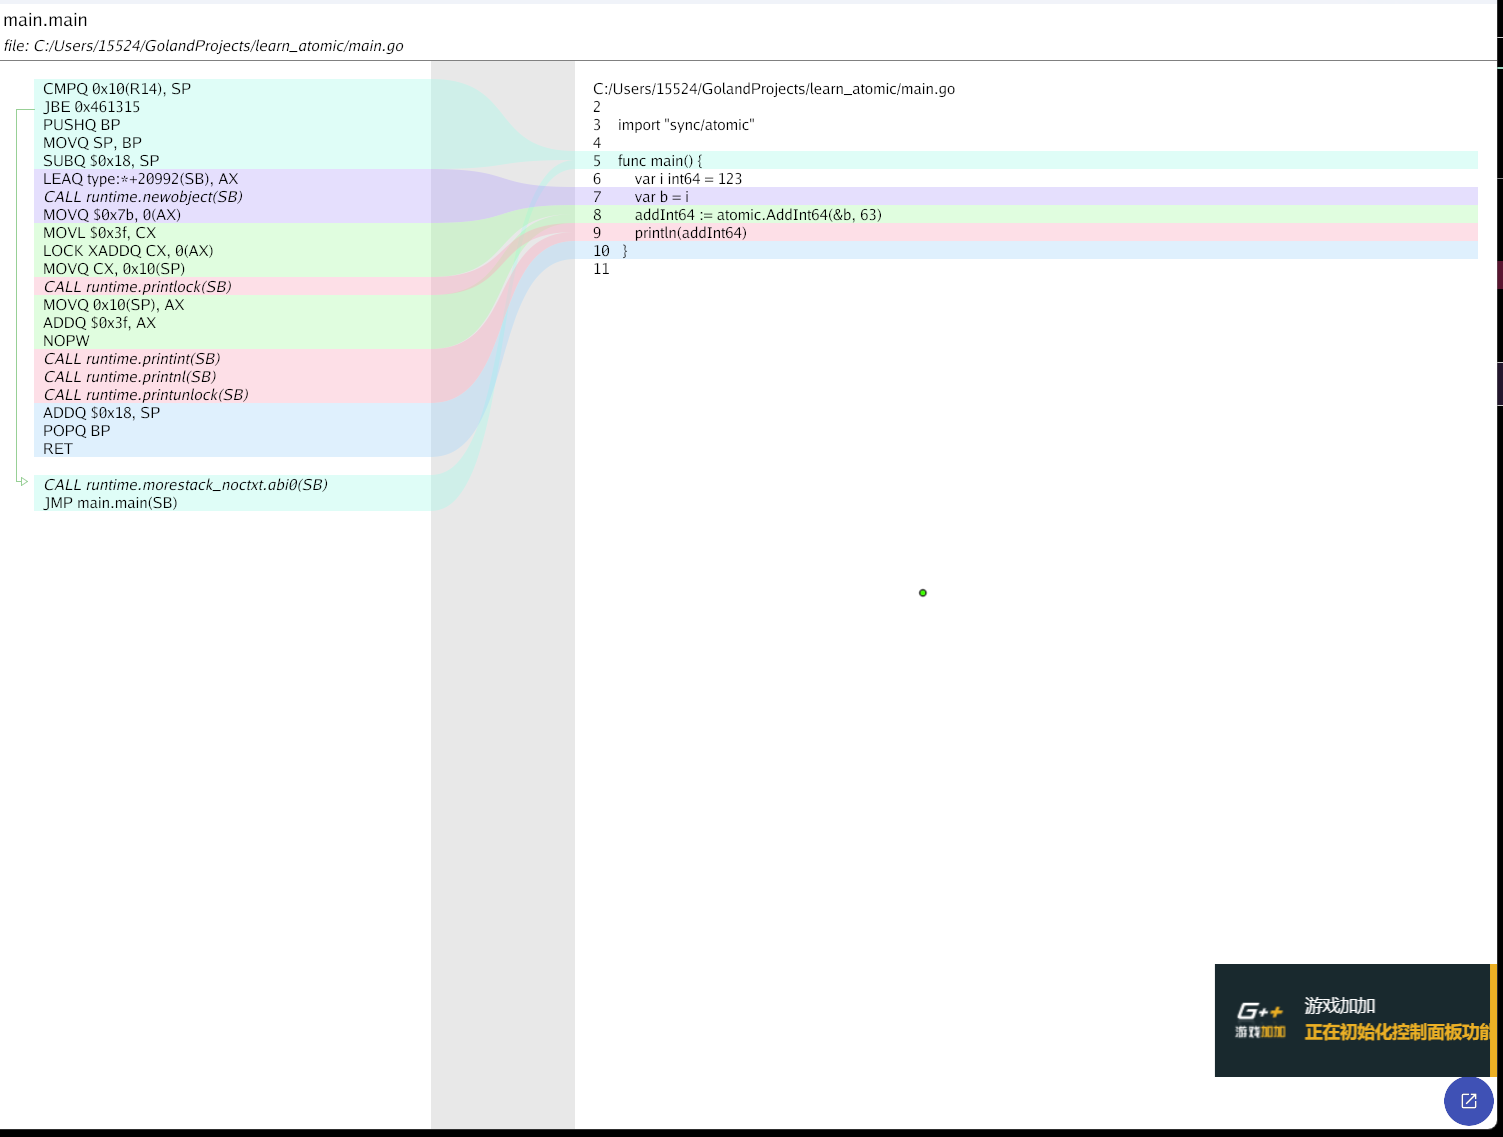Click the import "sync/atomic" line
Viewport: 1503px width, 1137px height.
686,125
